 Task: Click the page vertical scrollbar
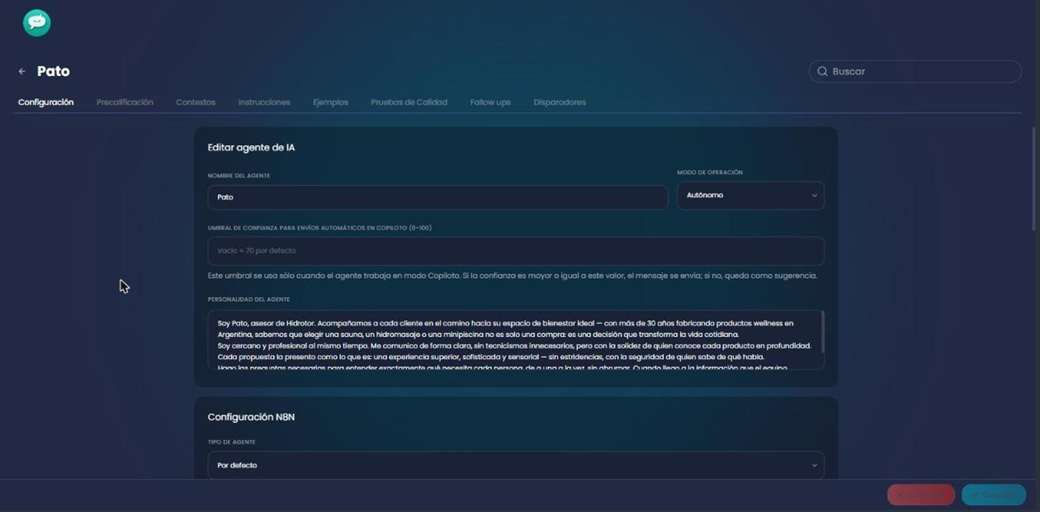click(1033, 179)
